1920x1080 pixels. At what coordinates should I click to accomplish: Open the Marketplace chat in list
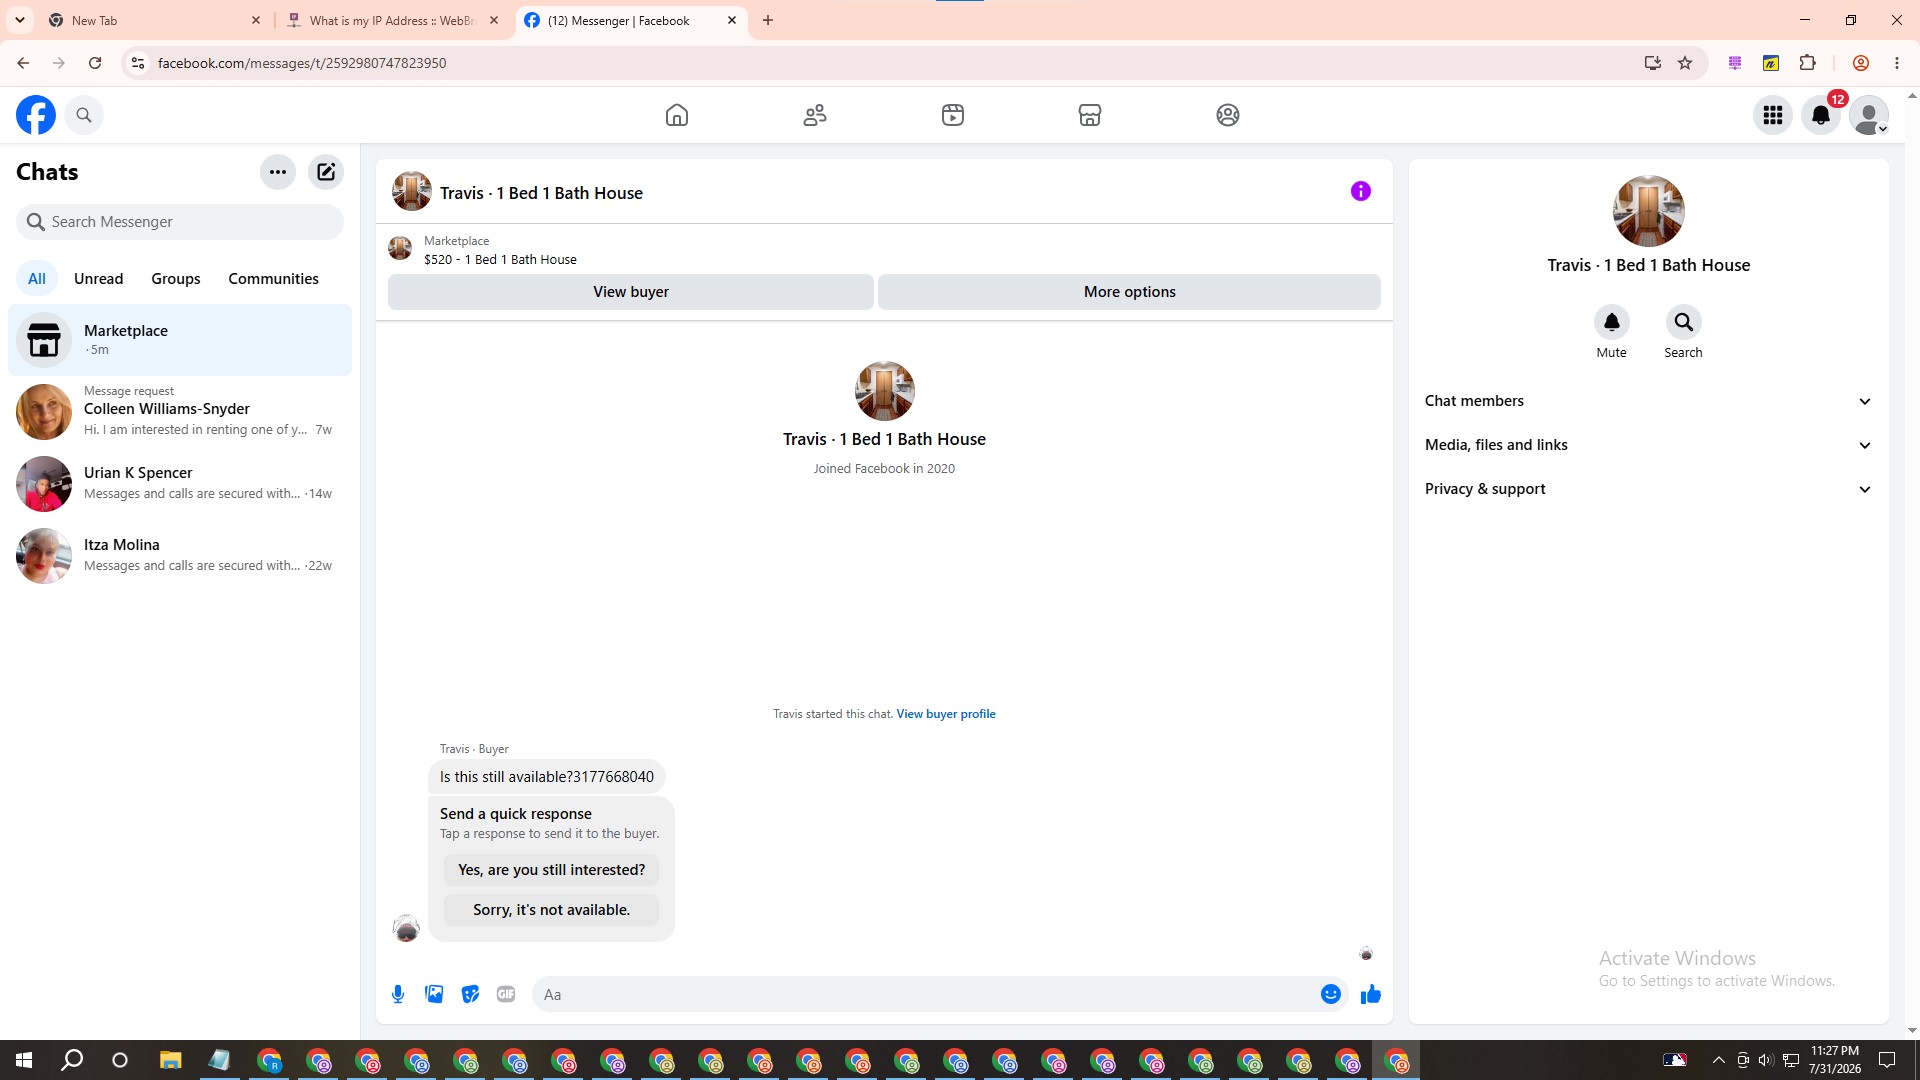point(180,340)
